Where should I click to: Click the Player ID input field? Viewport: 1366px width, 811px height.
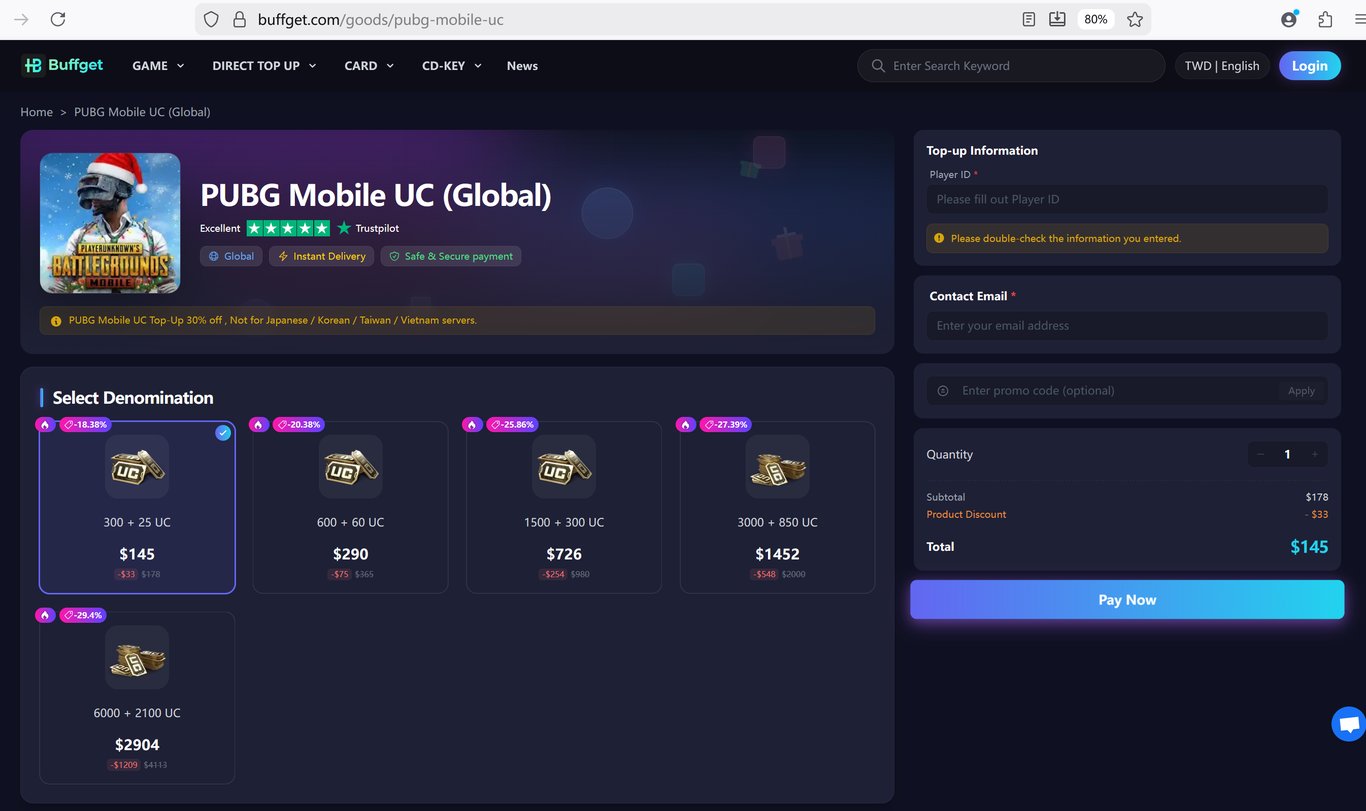coord(1127,199)
